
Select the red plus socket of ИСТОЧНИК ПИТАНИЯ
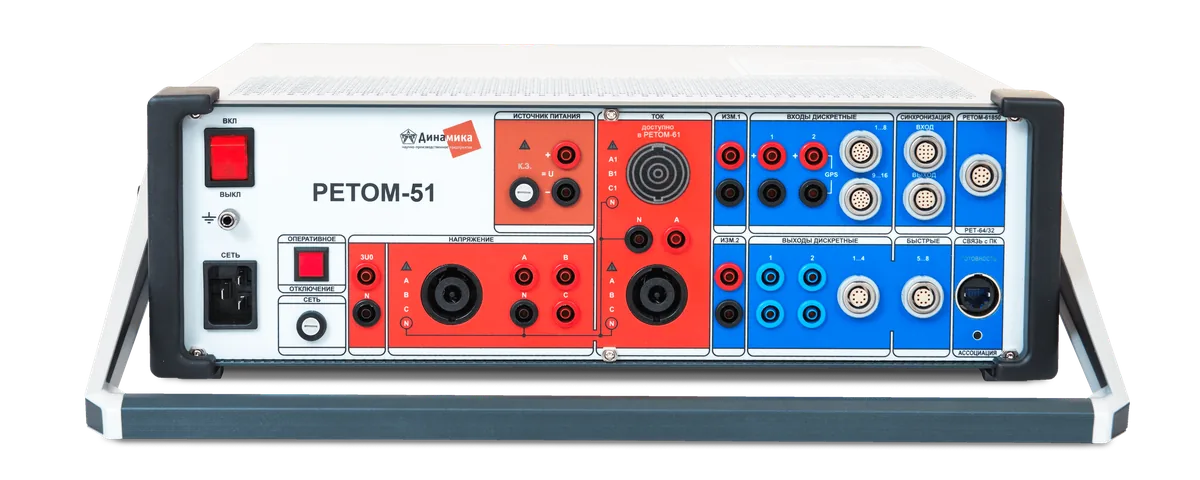tap(567, 153)
